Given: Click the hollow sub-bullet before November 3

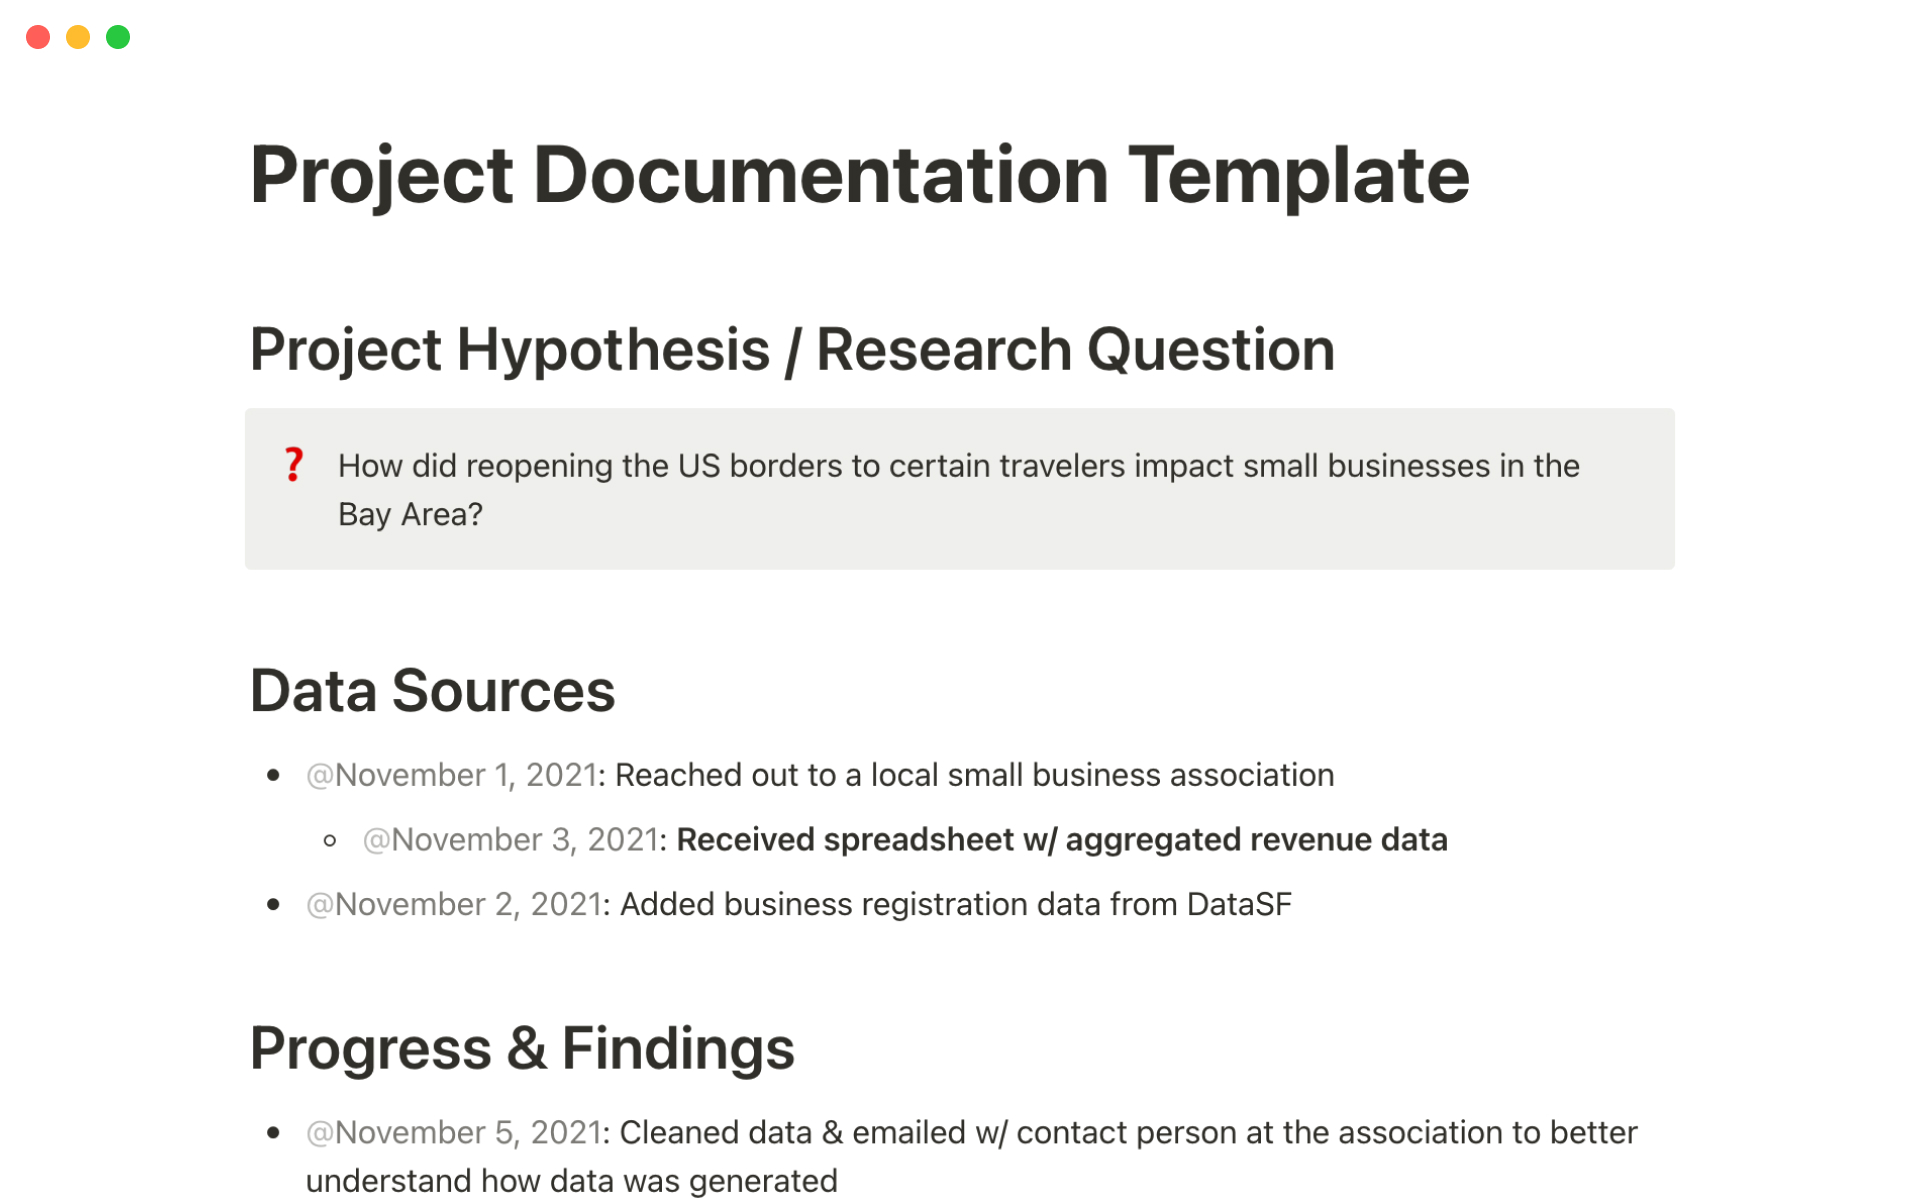Looking at the screenshot, I should pyautogui.click(x=330, y=841).
